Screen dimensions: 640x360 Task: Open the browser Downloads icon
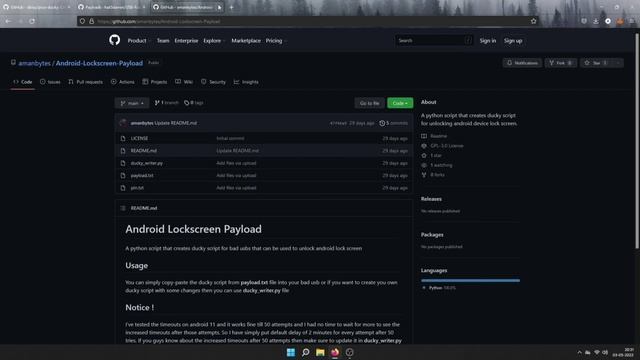coord(596,21)
